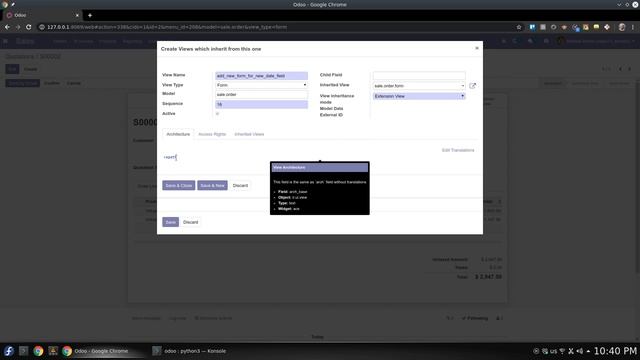Image resolution: width=640 pixels, height=360 pixels.
Task: Click the architecture code editor text
Action: point(170,157)
